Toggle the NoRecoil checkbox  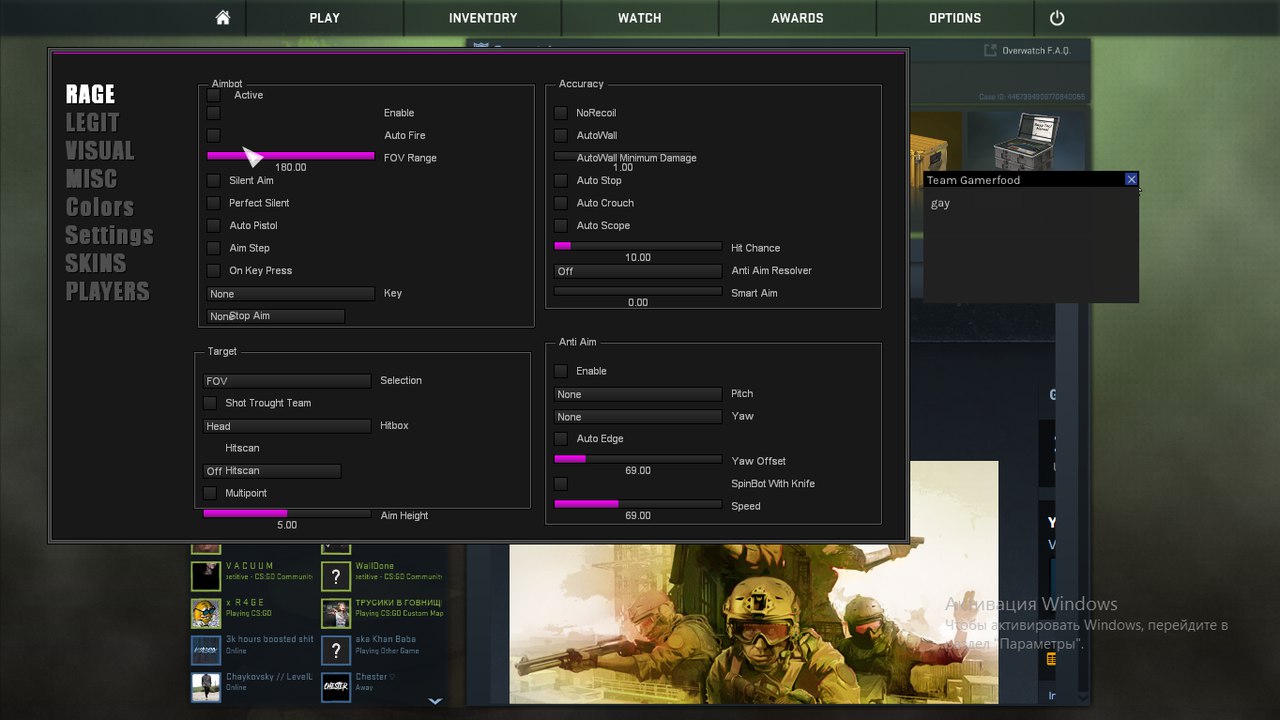tap(561, 113)
